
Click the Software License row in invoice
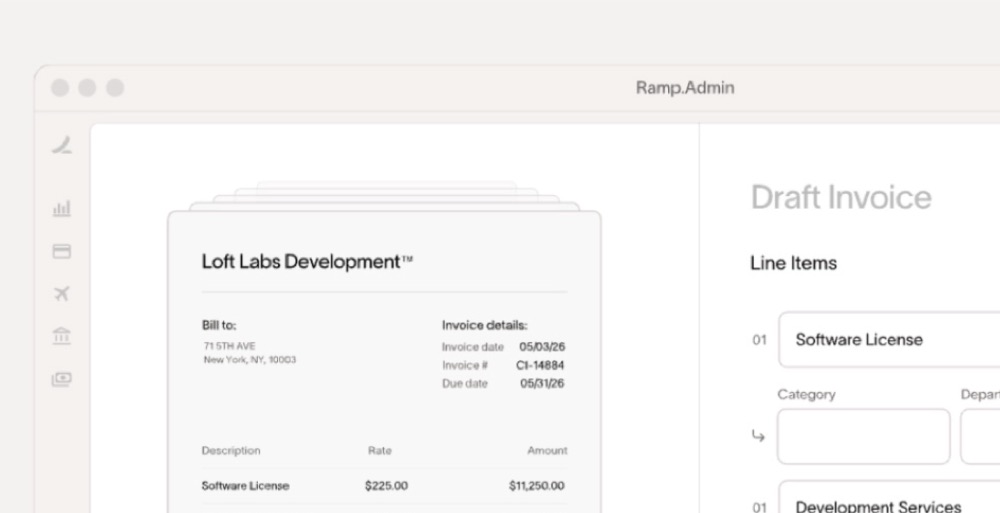(x=384, y=486)
